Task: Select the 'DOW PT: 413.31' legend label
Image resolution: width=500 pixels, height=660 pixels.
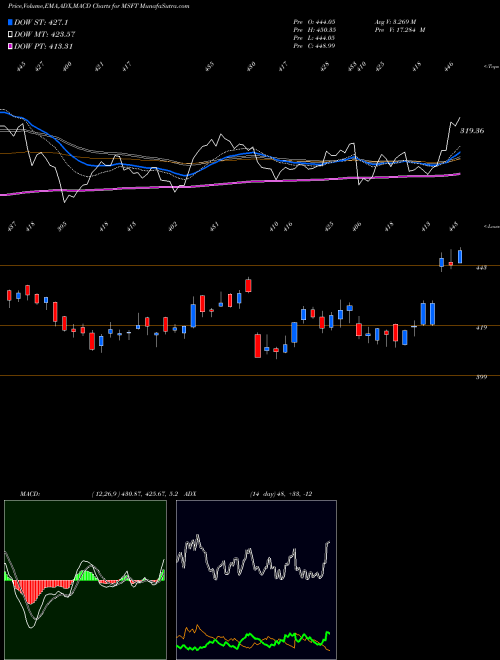Action: [43, 46]
